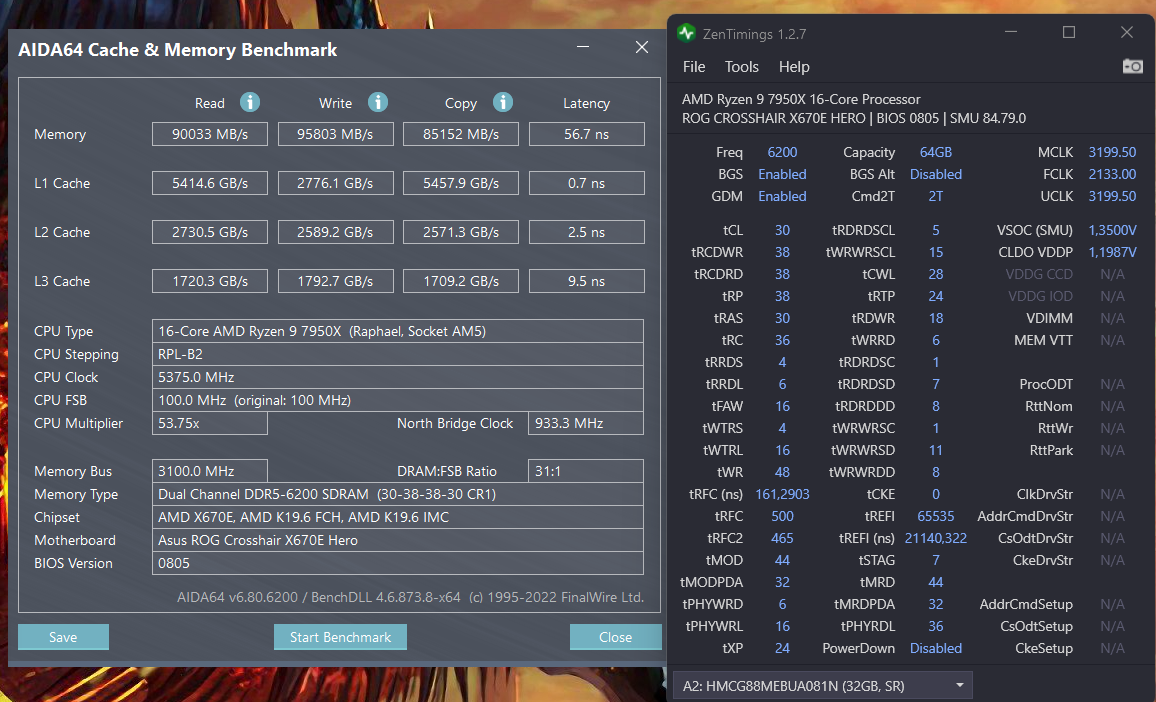Click the Memory Write value 95803 MB/s
This screenshot has width=1156, height=702.
[x=335, y=134]
